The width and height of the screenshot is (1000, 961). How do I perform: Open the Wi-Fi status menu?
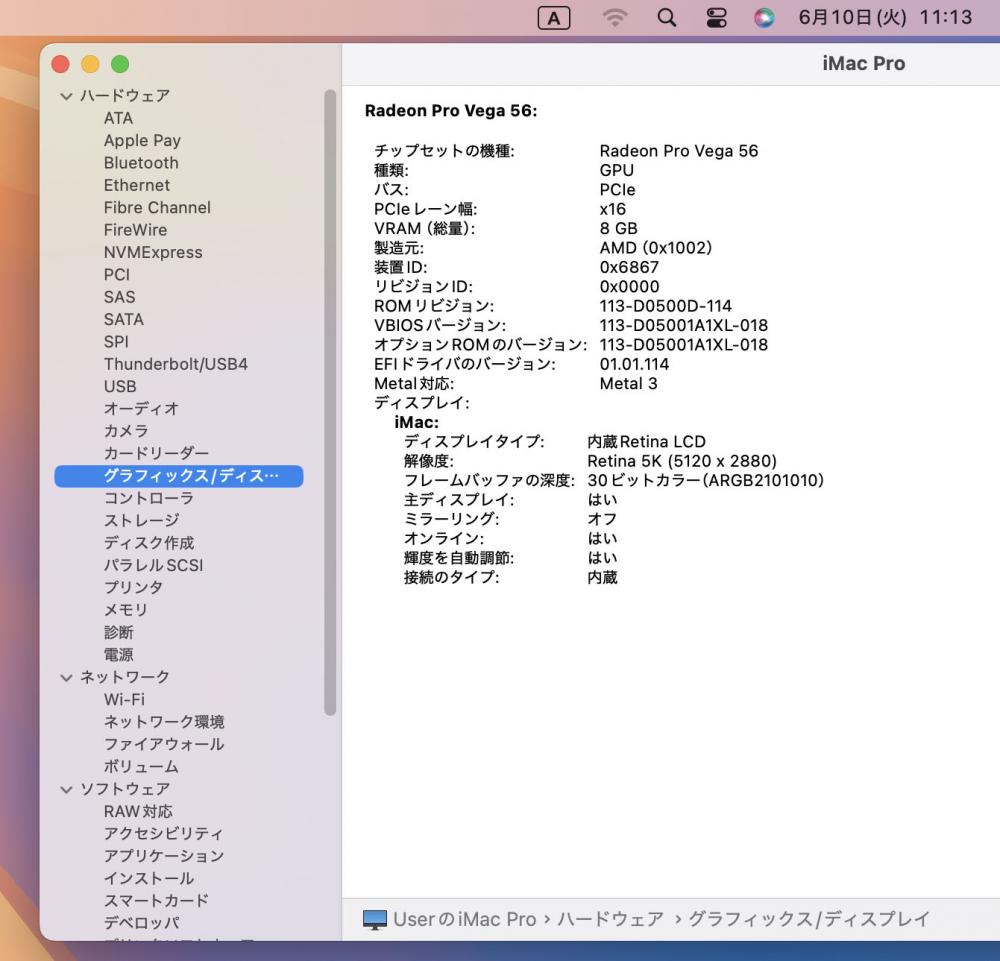click(x=615, y=18)
